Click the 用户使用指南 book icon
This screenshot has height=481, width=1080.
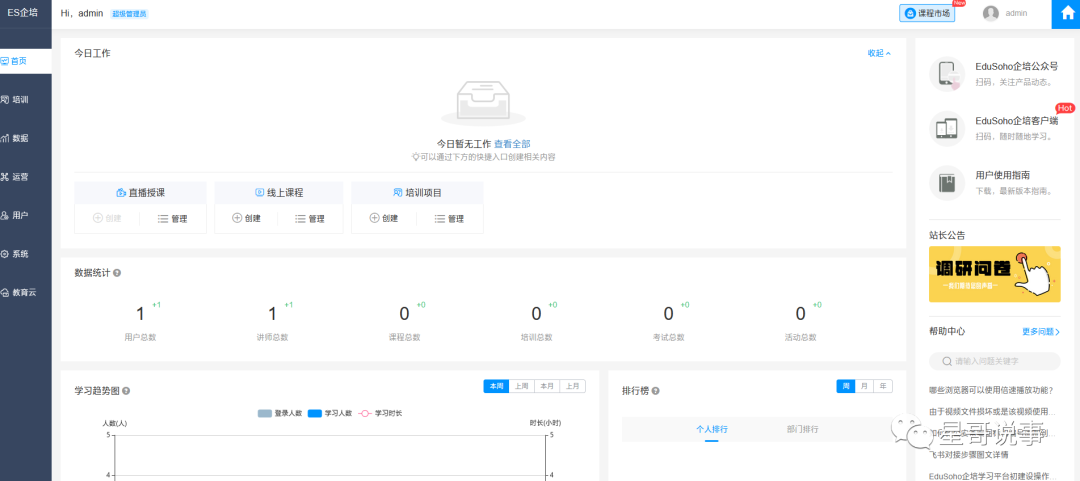(947, 183)
